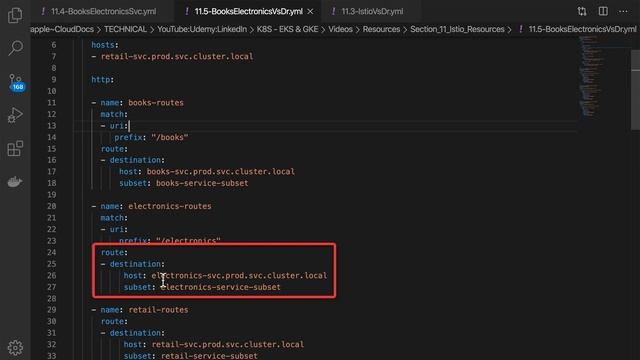The width and height of the screenshot is (640, 360).
Task: Click the 'uri:' key on line 22
Action: click(119, 230)
